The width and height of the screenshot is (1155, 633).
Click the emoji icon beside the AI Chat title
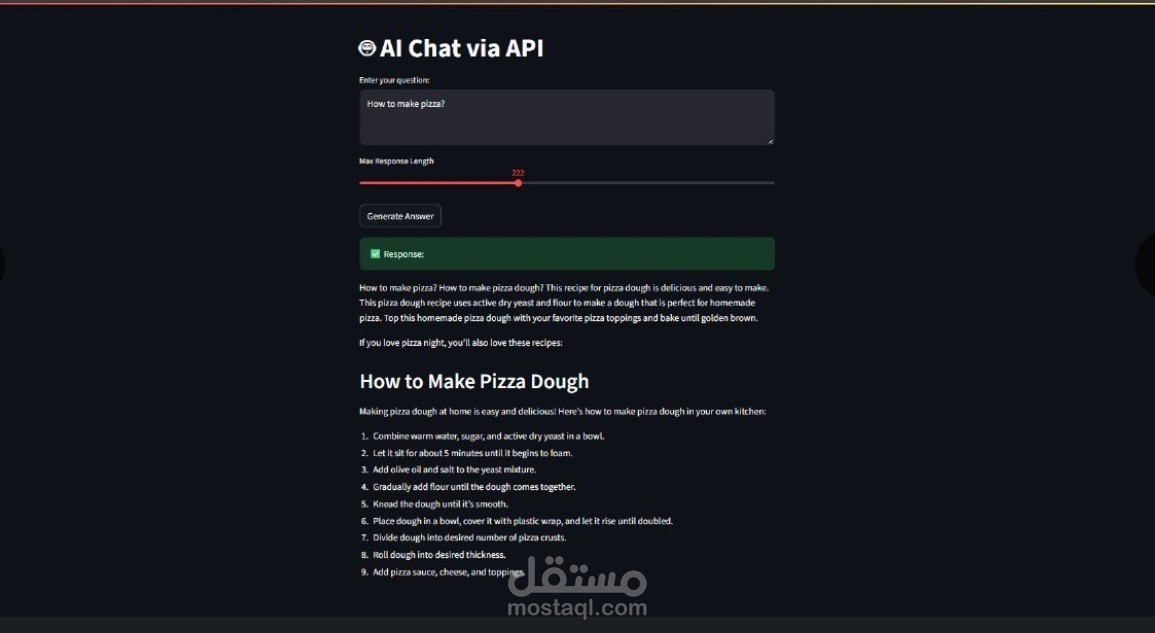(366, 47)
